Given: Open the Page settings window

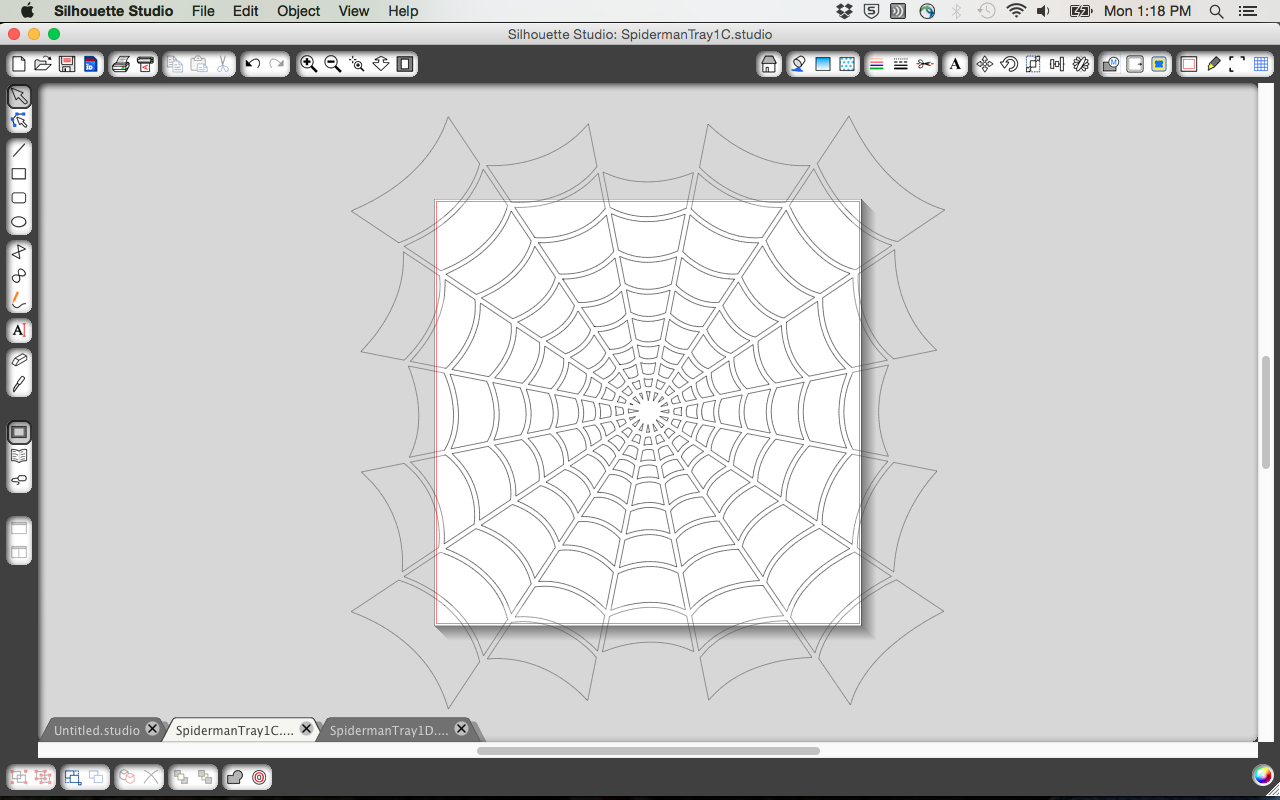Looking at the screenshot, I should [1189, 64].
